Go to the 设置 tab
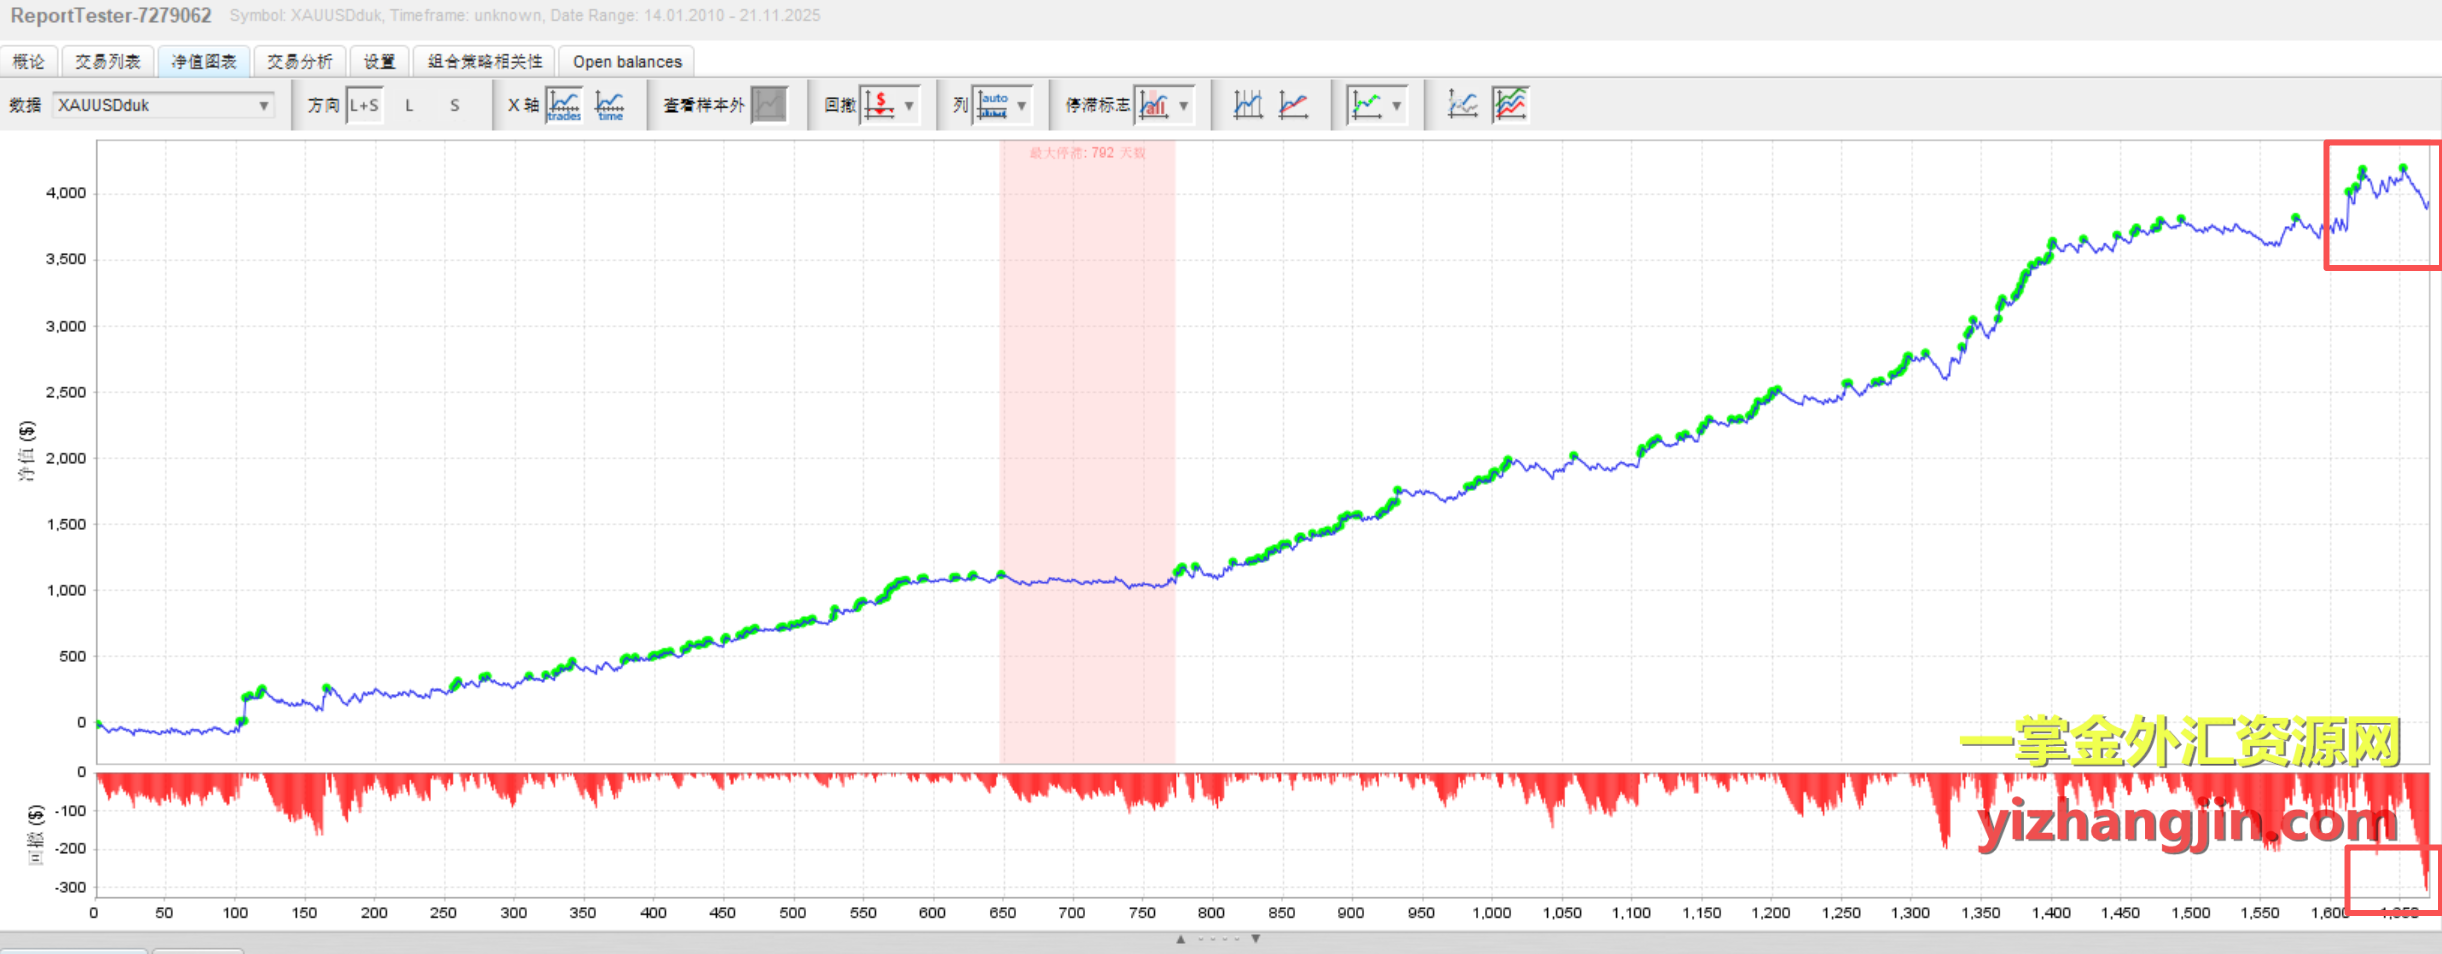 (379, 62)
